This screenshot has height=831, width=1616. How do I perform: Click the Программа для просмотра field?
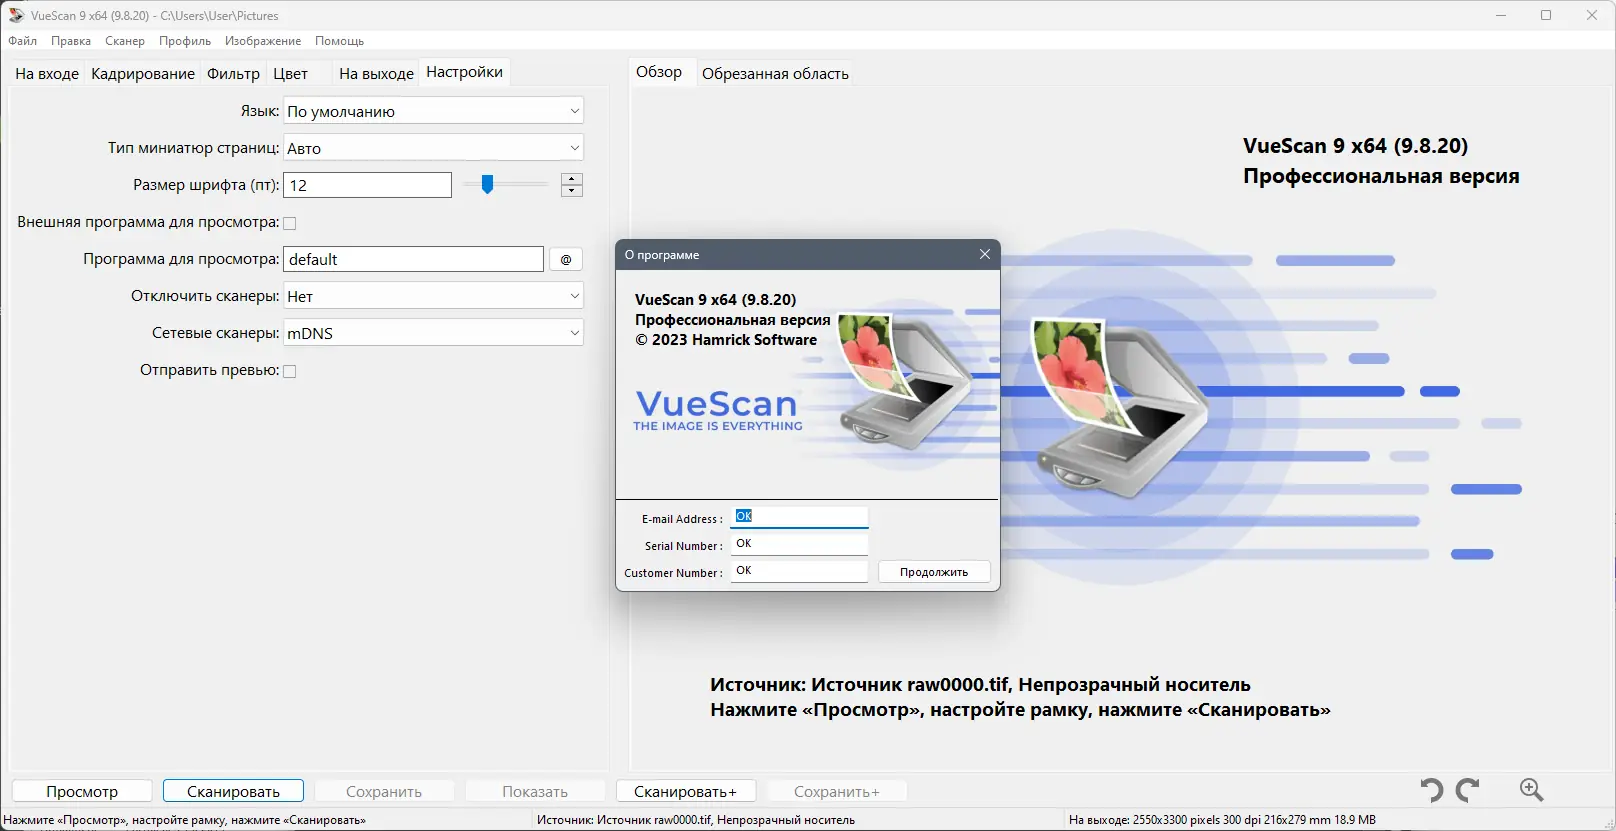pos(414,259)
